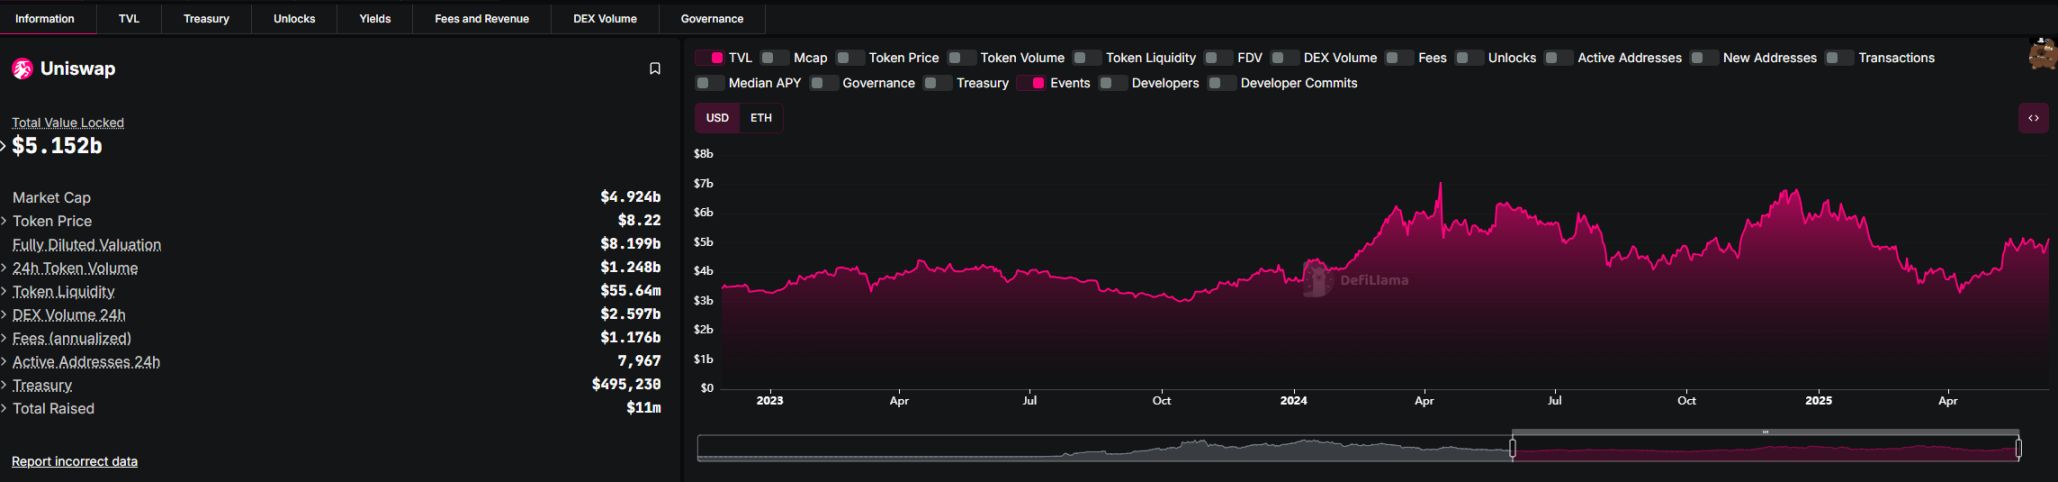Click the bookmark icon next to Uniswap
The image size is (2058, 482).
coord(655,69)
